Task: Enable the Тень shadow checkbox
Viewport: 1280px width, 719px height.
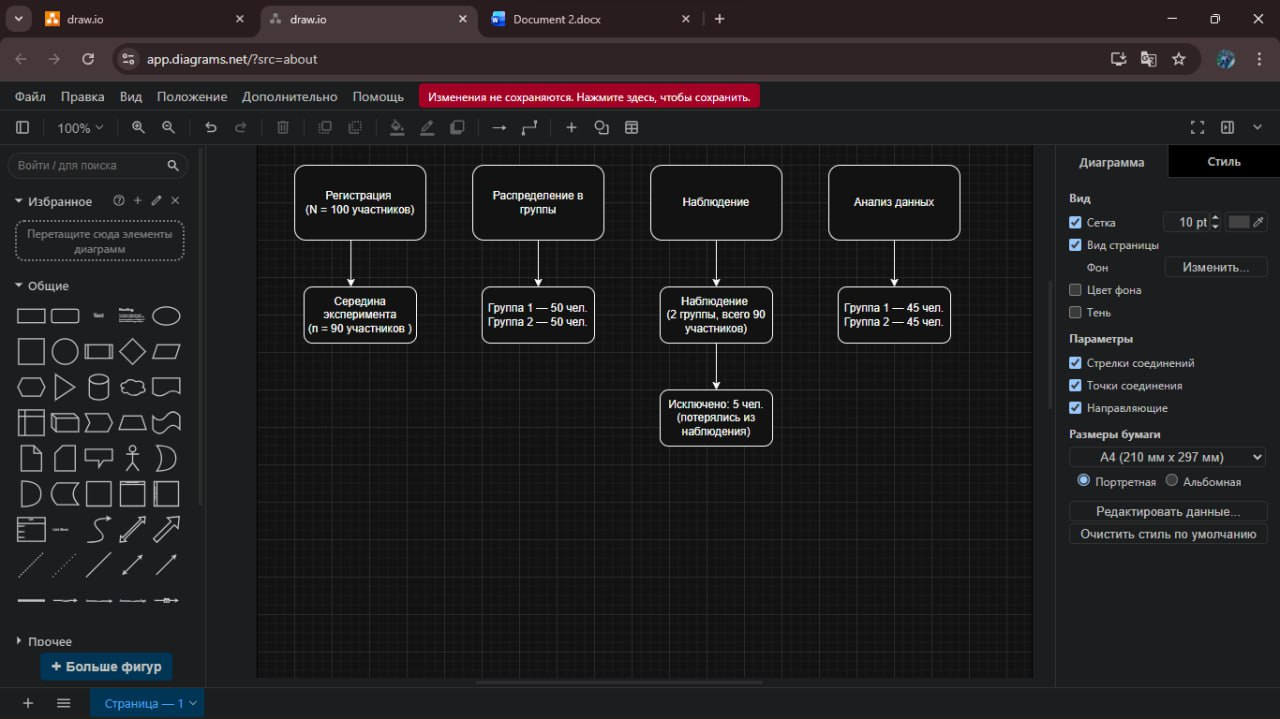Action: coord(1076,313)
